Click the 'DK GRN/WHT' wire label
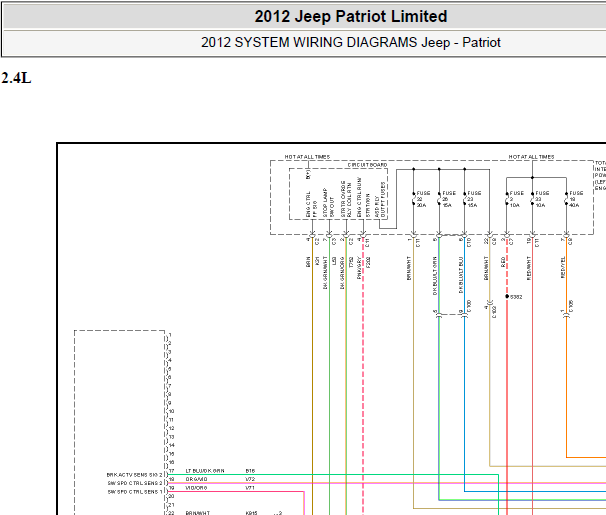 click(x=325, y=272)
